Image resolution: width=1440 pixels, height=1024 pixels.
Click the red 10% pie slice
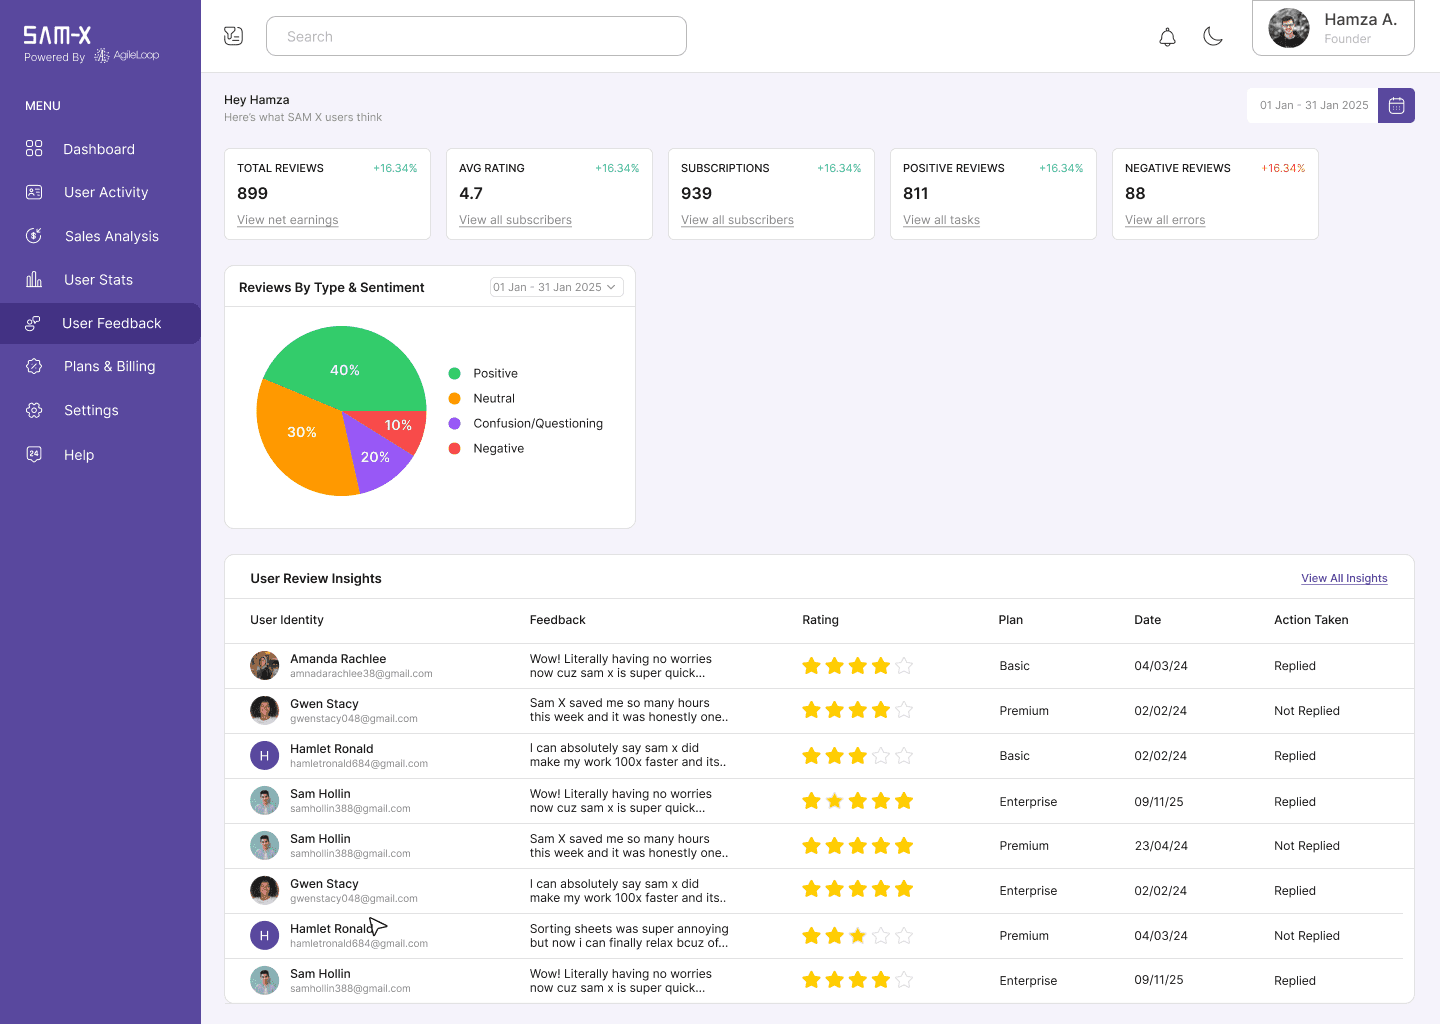(398, 426)
